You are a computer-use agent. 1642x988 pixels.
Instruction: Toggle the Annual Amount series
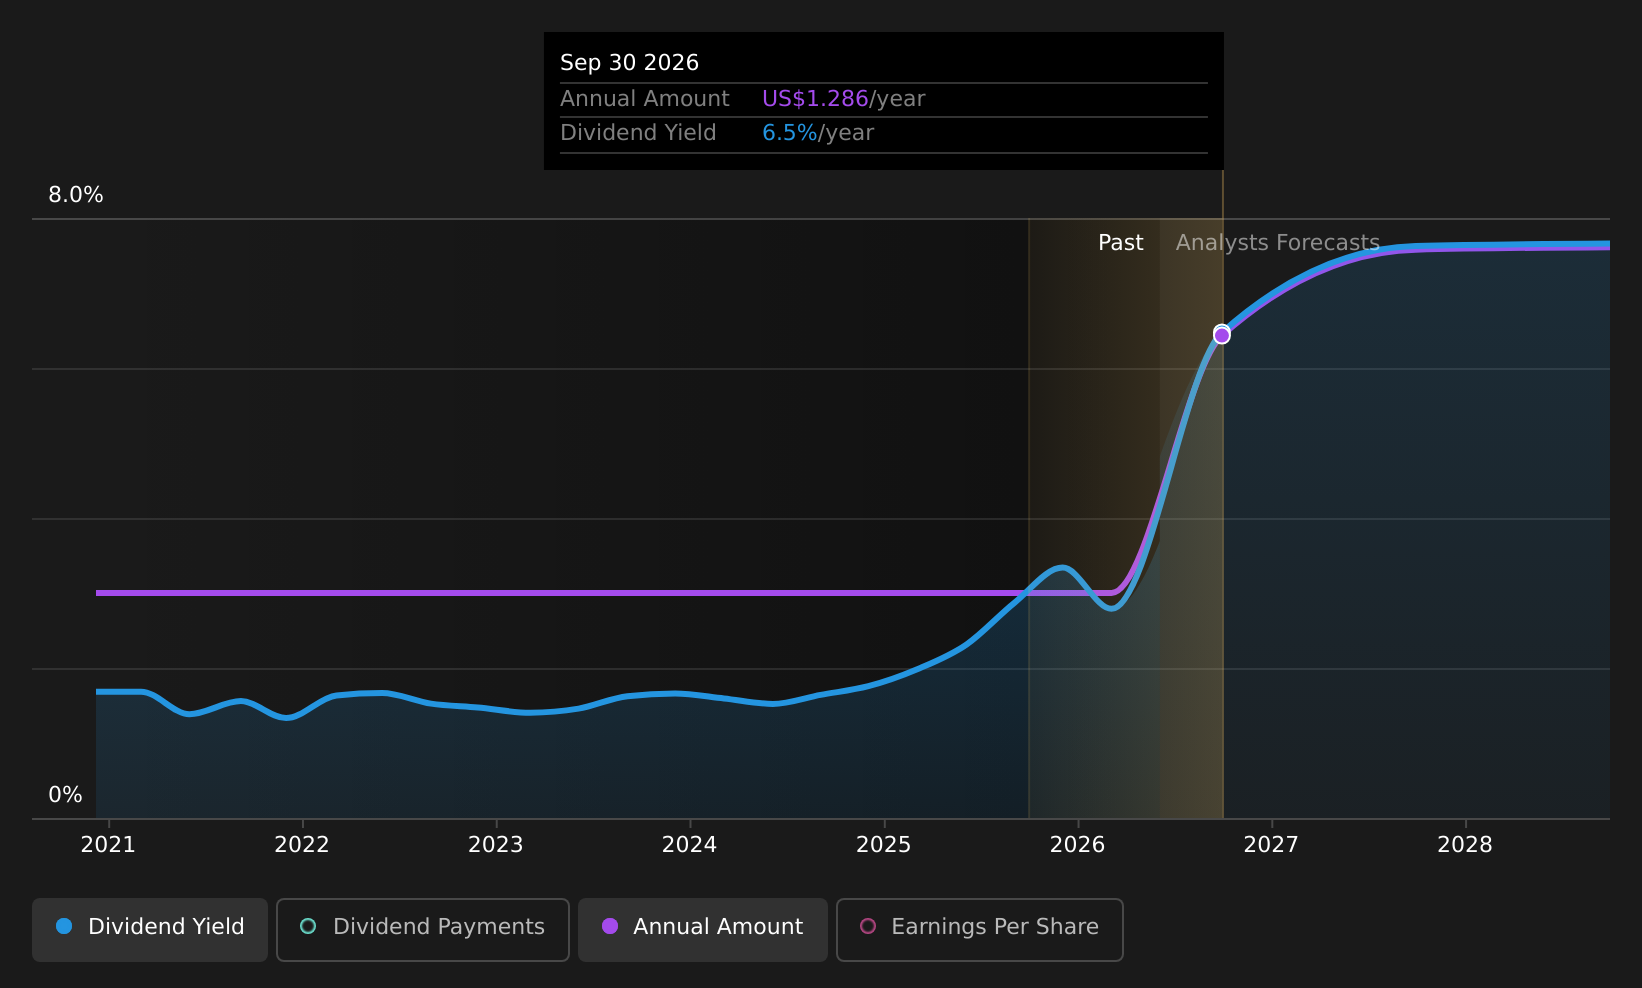tap(702, 929)
